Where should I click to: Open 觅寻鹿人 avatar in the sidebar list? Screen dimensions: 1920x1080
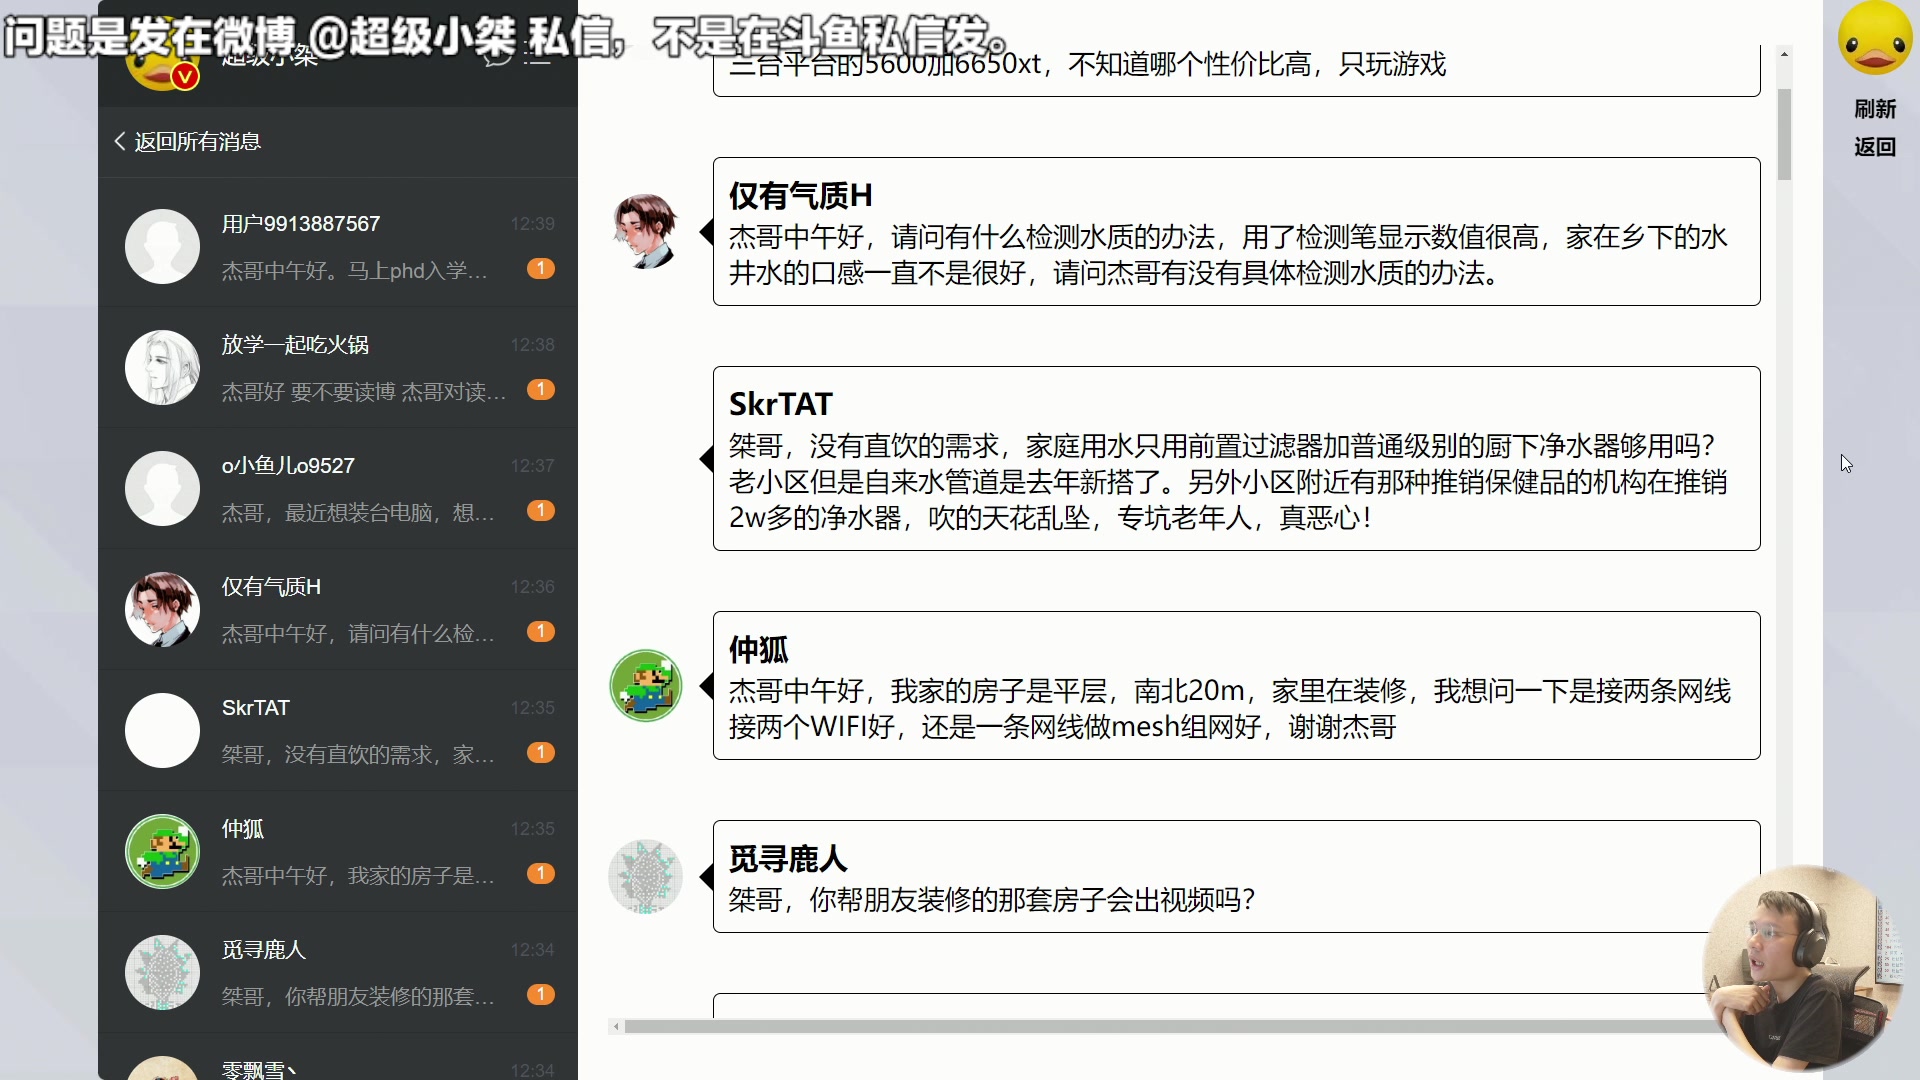162,972
